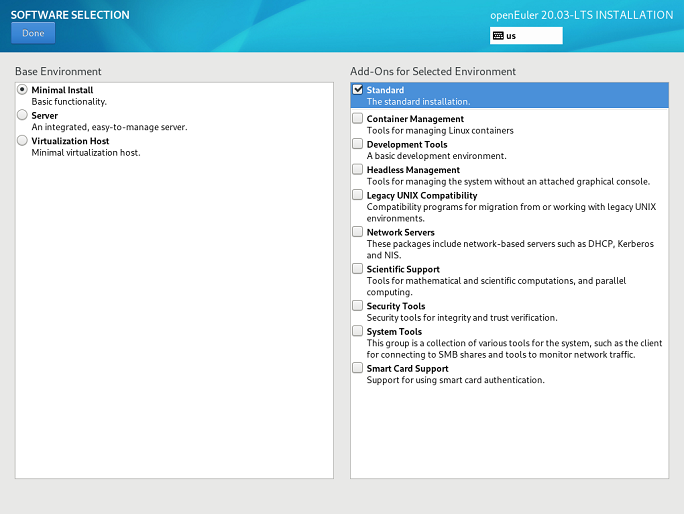684x514 pixels.
Task: Select Virtualization Host environment
Action: (x=23, y=141)
